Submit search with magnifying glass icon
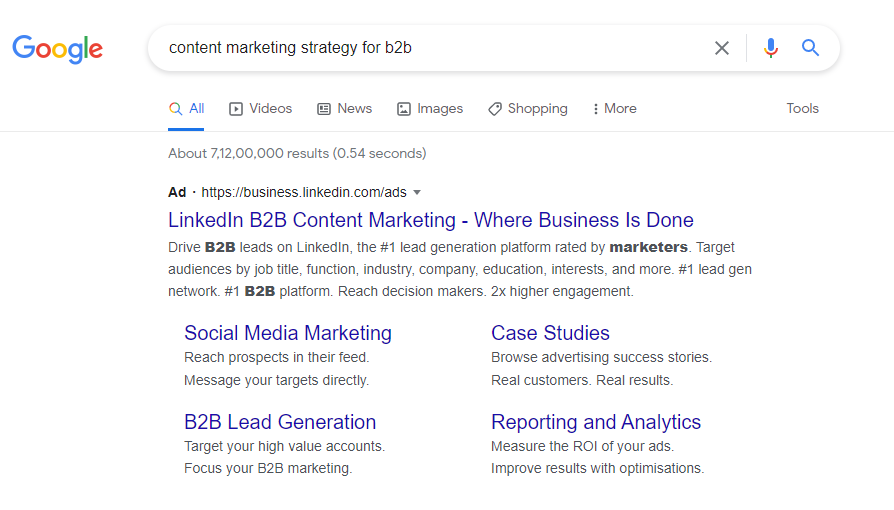Image resolution: width=894 pixels, height=510 pixels. click(810, 48)
